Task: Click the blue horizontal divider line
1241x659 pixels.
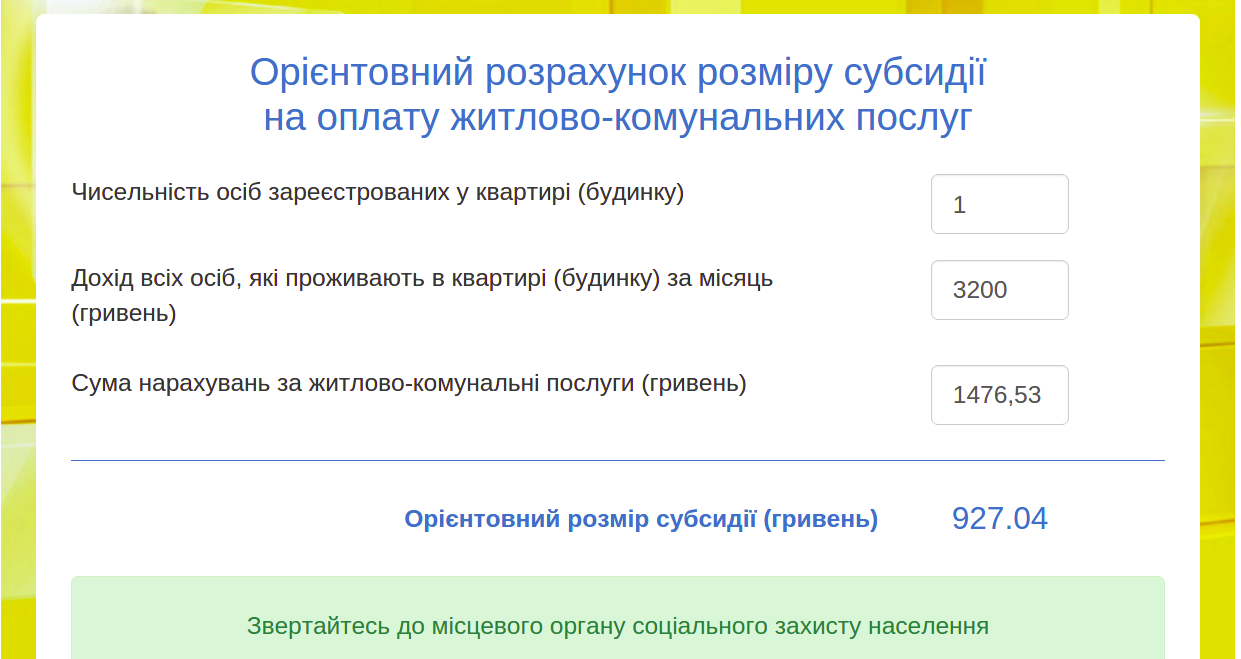Action: click(x=617, y=460)
